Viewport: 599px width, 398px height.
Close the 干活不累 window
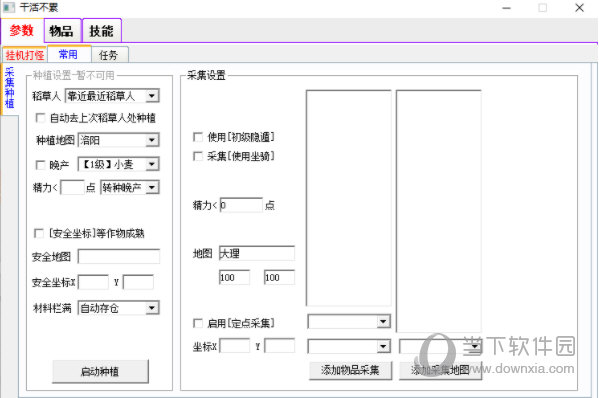(580, 8)
